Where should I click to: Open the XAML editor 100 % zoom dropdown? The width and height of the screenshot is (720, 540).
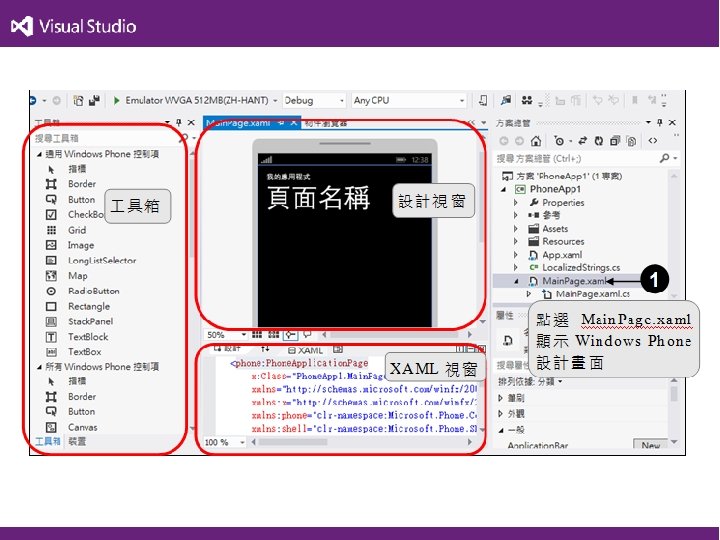click(242, 442)
